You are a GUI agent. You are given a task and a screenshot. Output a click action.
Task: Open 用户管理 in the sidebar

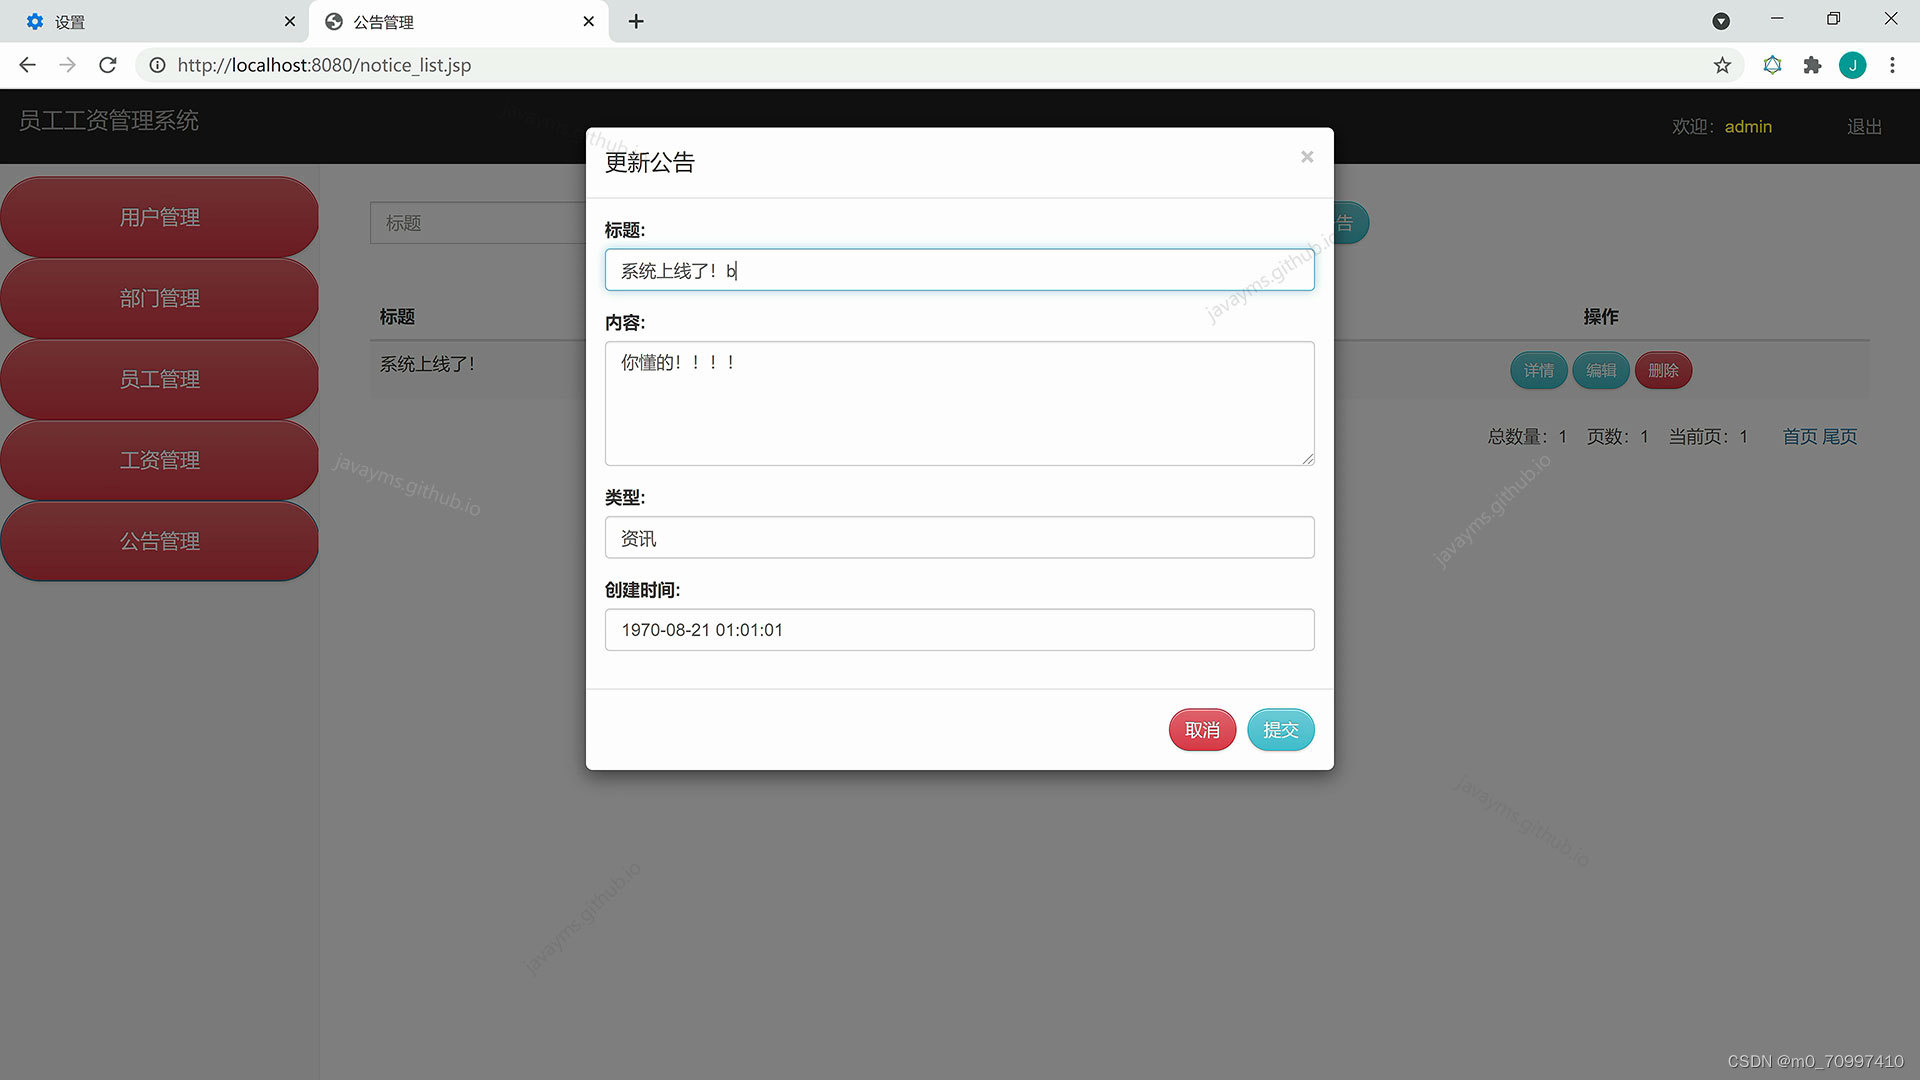coord(160,217)
